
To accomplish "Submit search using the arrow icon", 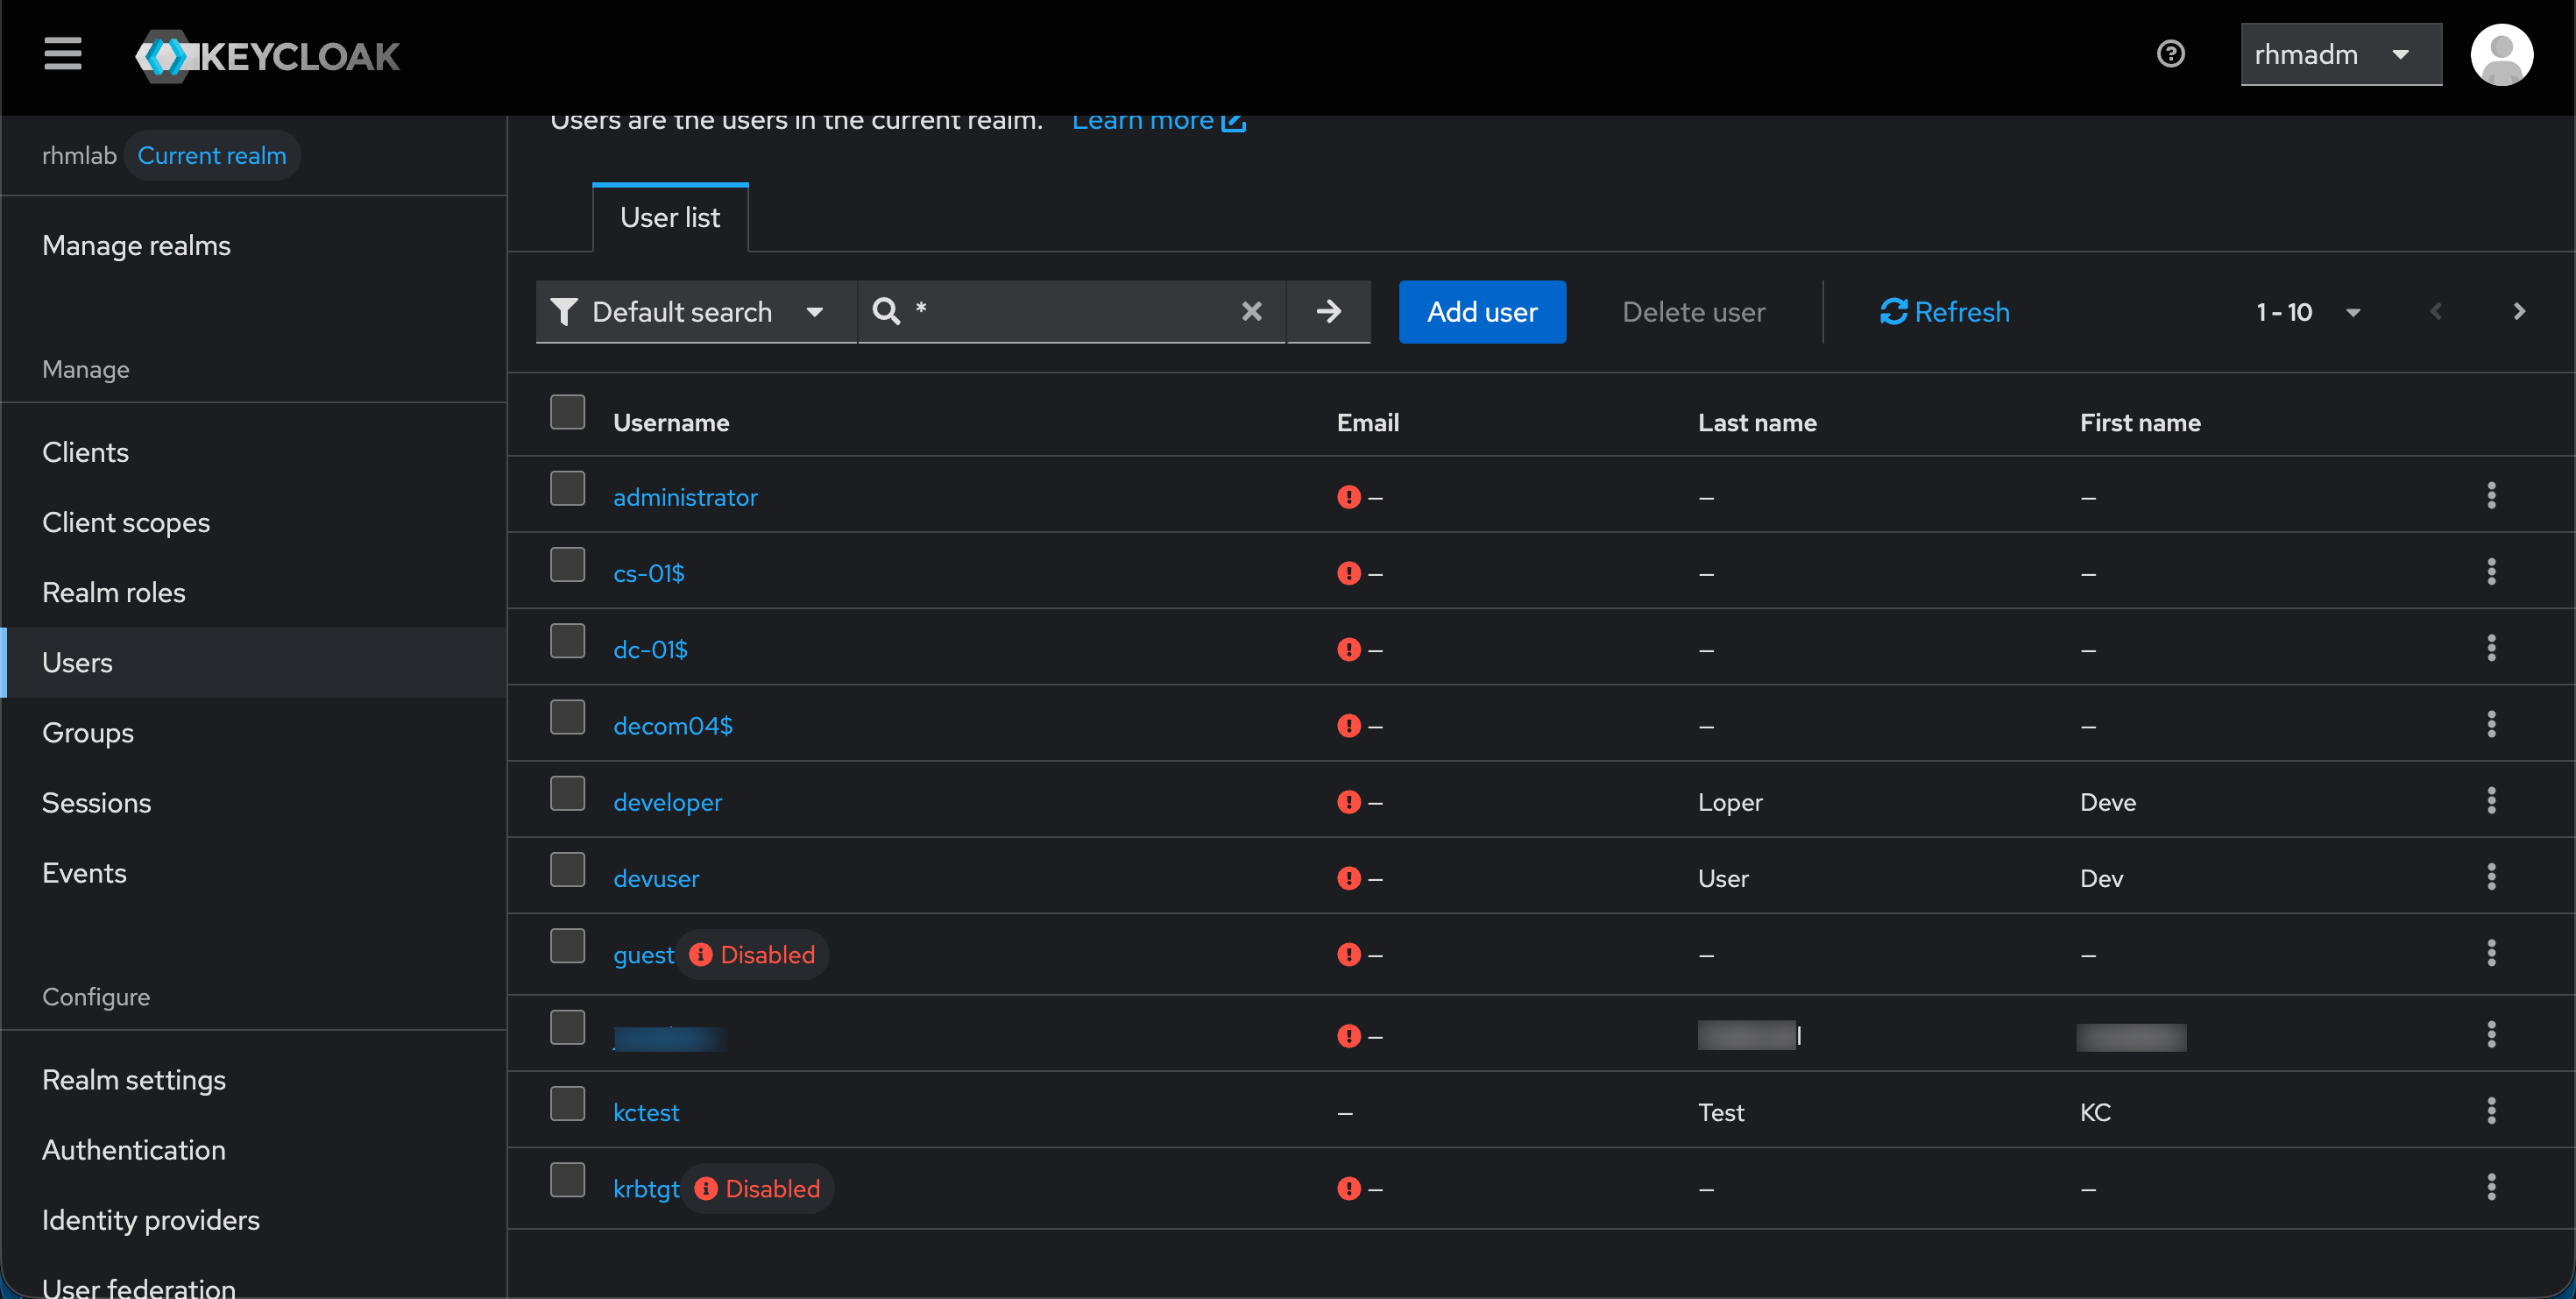I will click(1328, 311).
